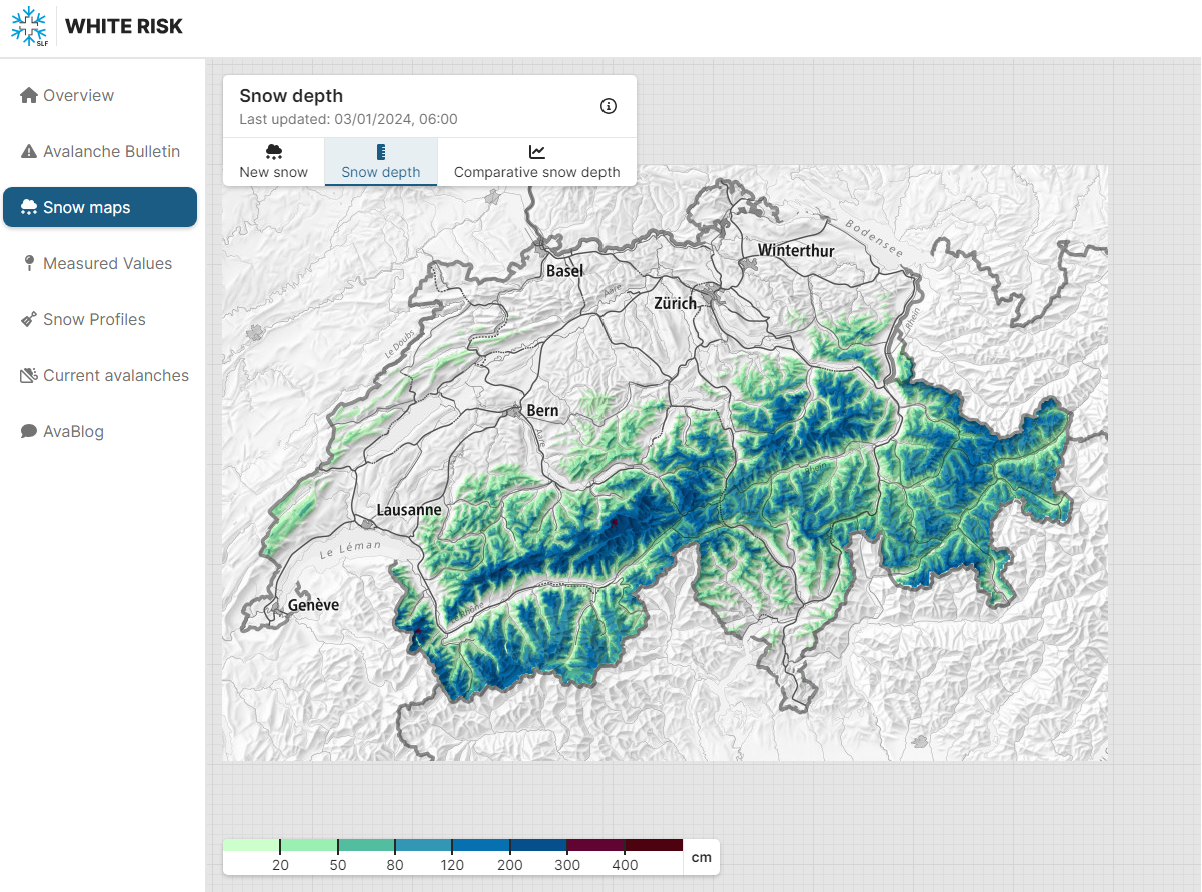Switch to the New snow tab
1202x892 pixels.
(274, 162)
